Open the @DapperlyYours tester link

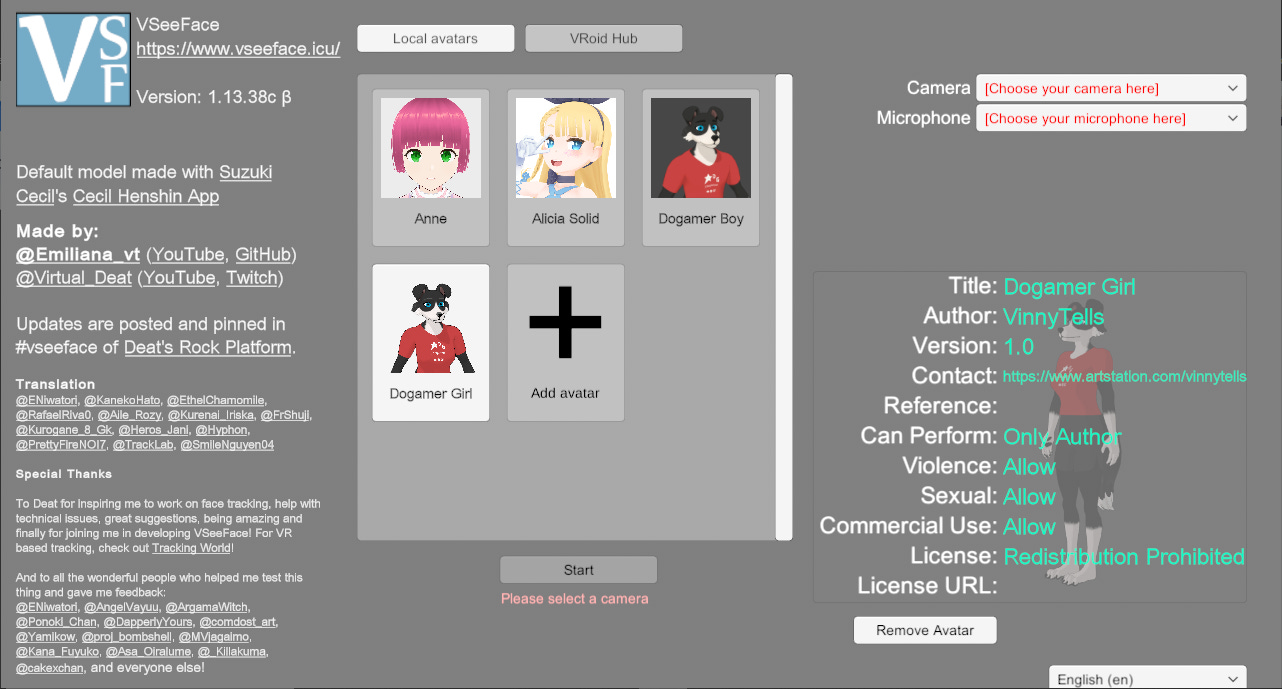[x=150, y=622]
